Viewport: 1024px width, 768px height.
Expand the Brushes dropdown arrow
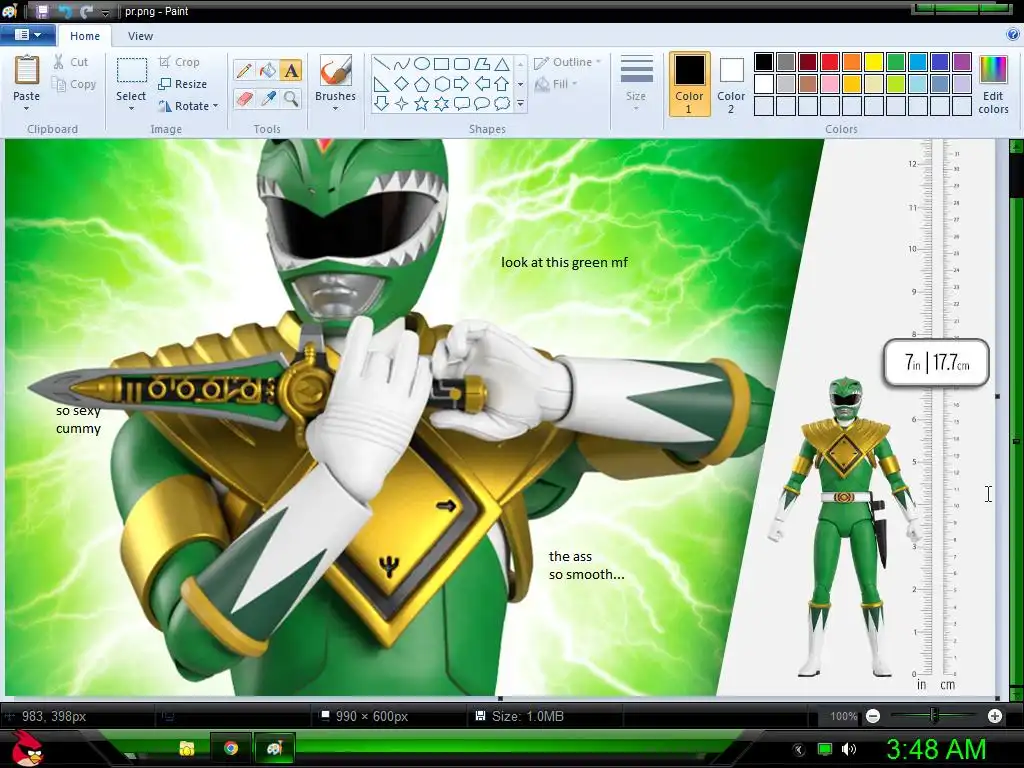click(x=335, y=108)
